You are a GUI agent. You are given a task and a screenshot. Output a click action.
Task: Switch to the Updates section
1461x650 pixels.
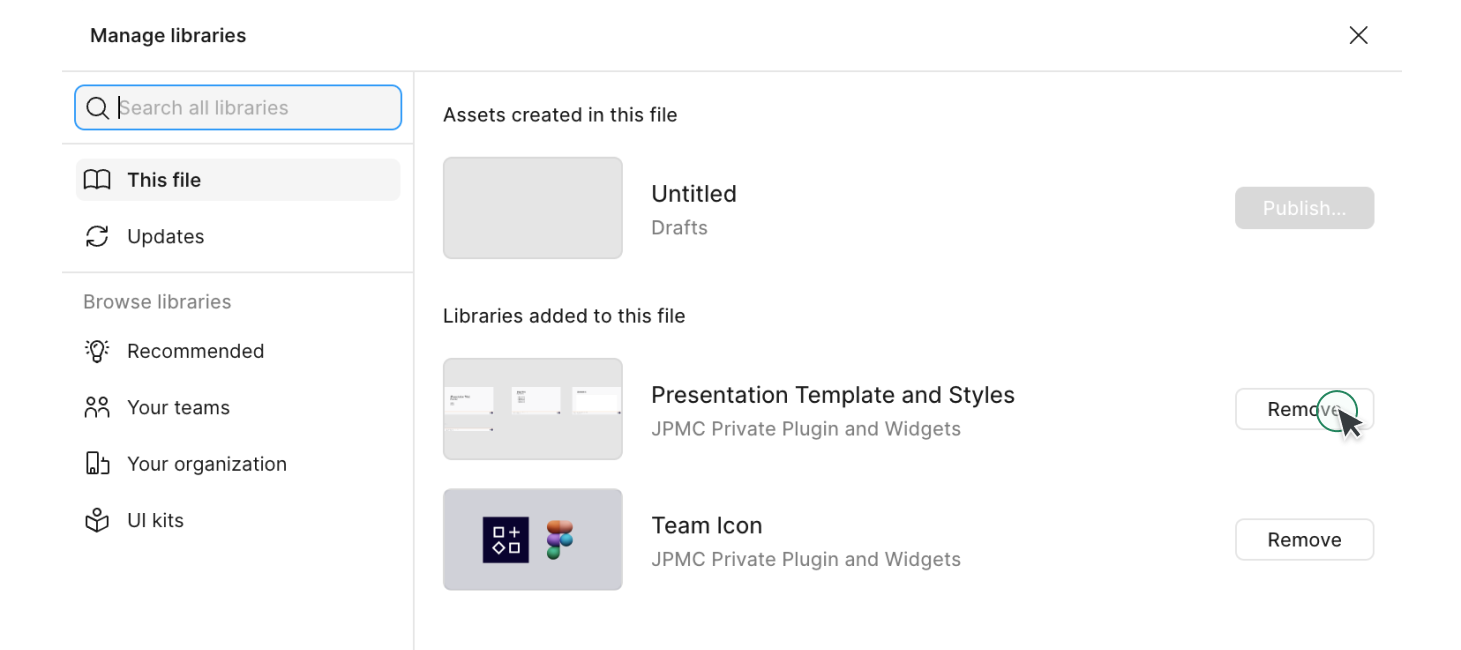(165, 236)
